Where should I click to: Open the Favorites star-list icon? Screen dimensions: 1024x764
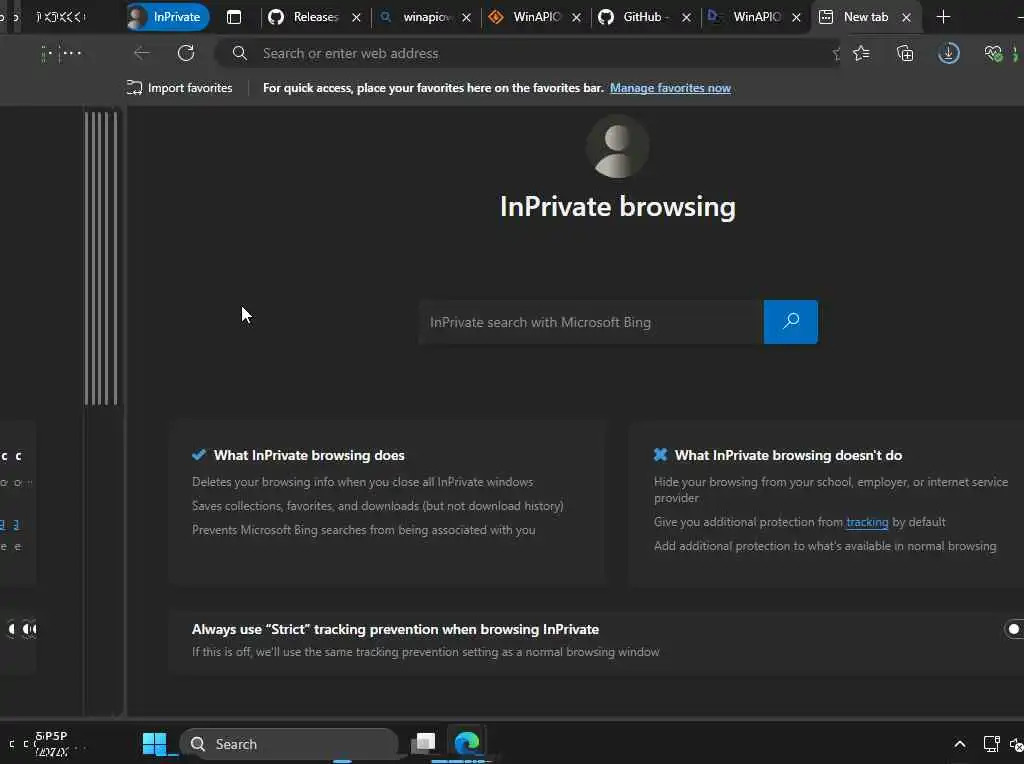[861, 54]
